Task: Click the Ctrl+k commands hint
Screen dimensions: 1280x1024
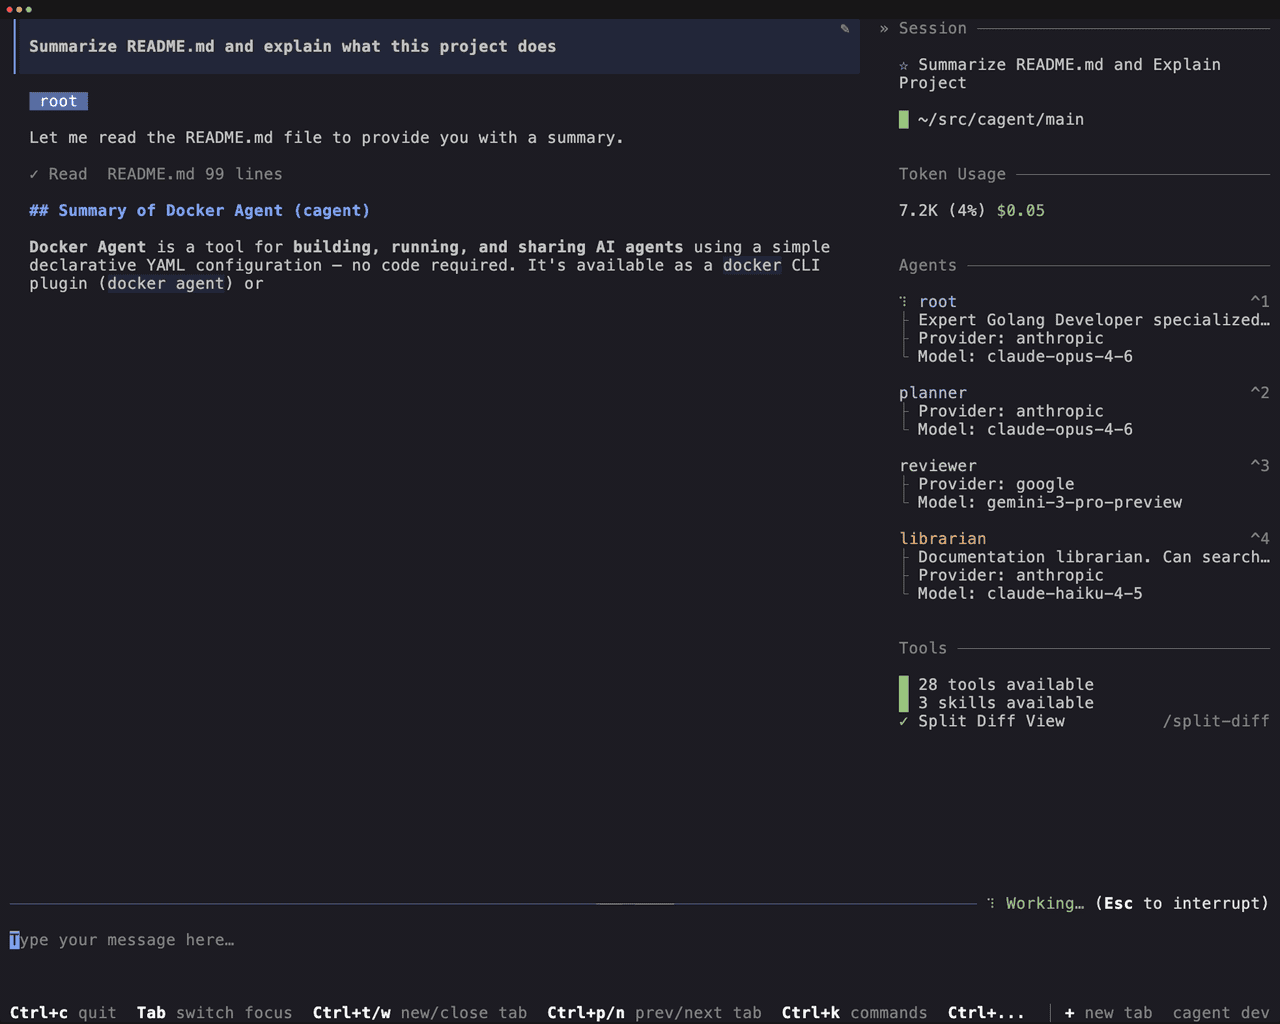Action: coord(854,1013)
